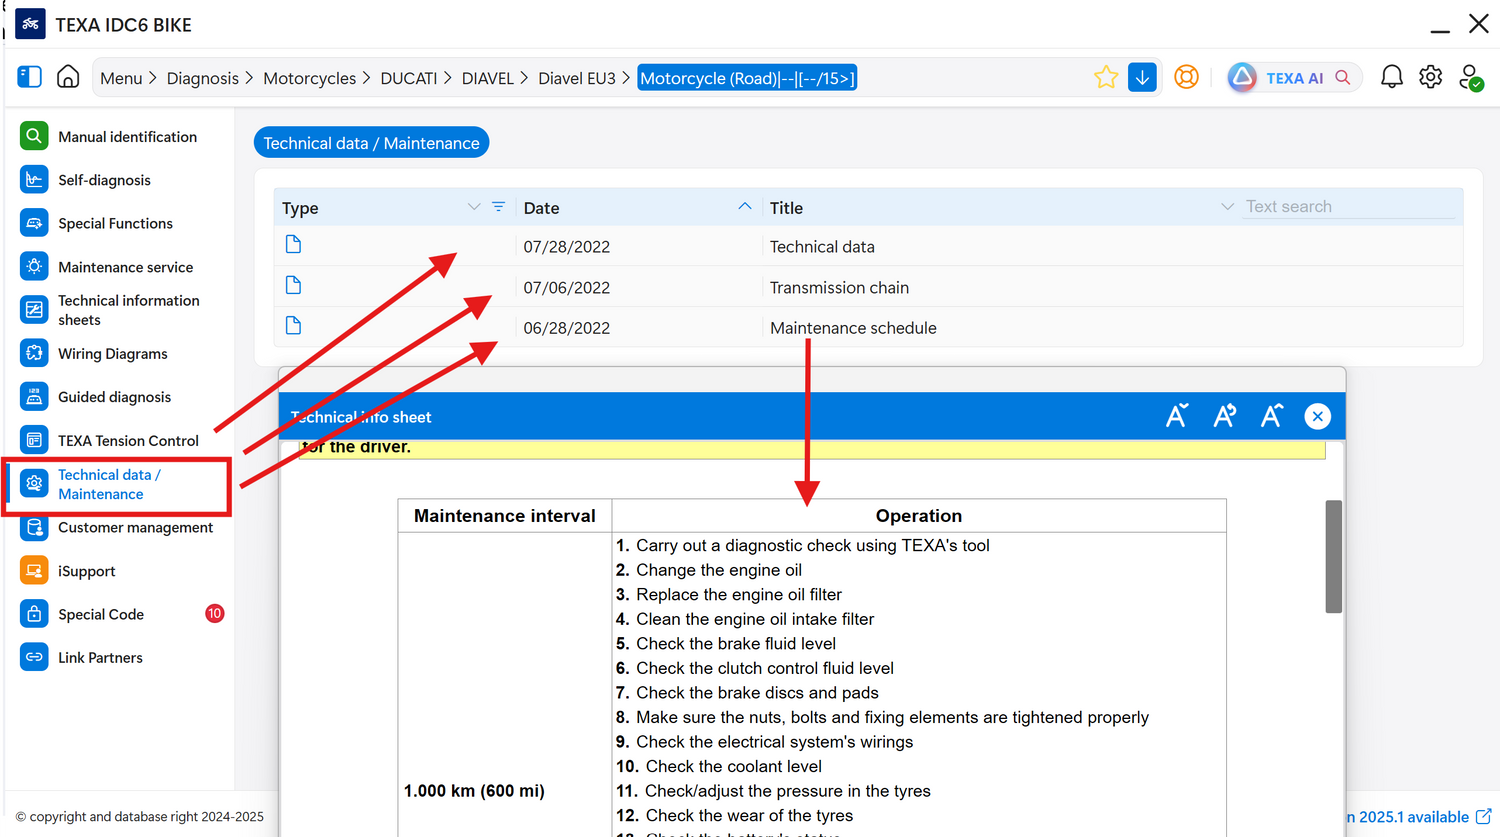Click the Special Code lock icon
The height and width of the screenshot is (837, 1500).
click(x=34, y=614)
